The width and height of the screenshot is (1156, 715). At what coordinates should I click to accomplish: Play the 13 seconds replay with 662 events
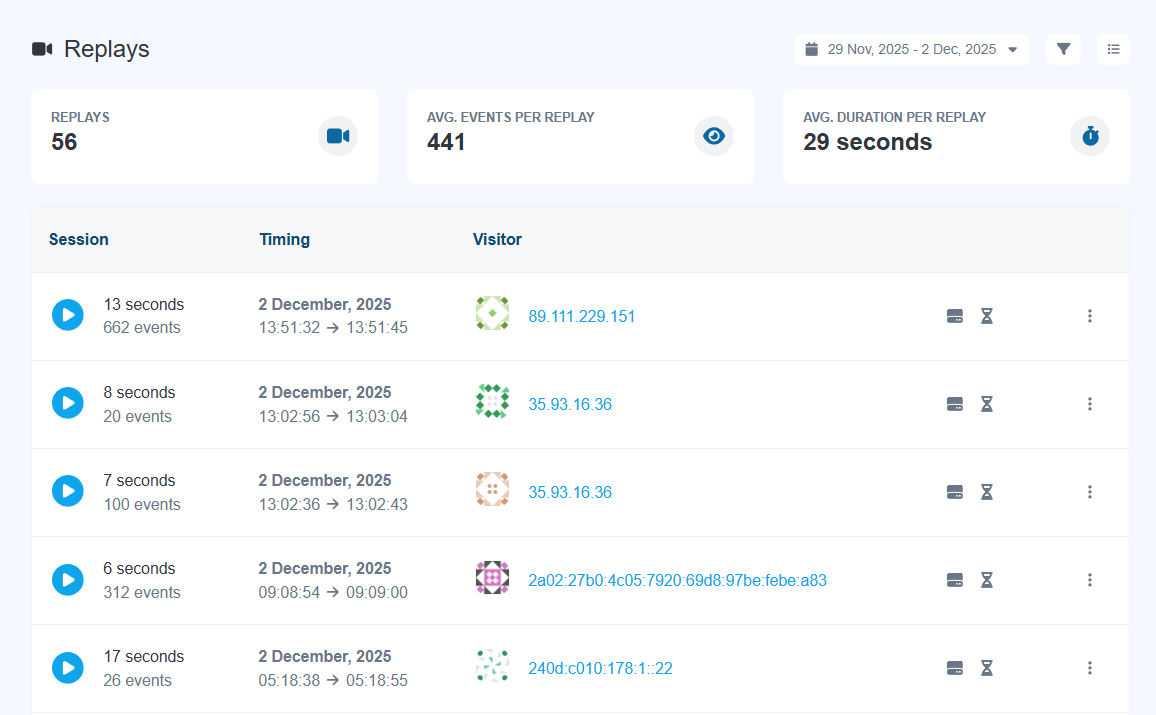tap(68, 316)
